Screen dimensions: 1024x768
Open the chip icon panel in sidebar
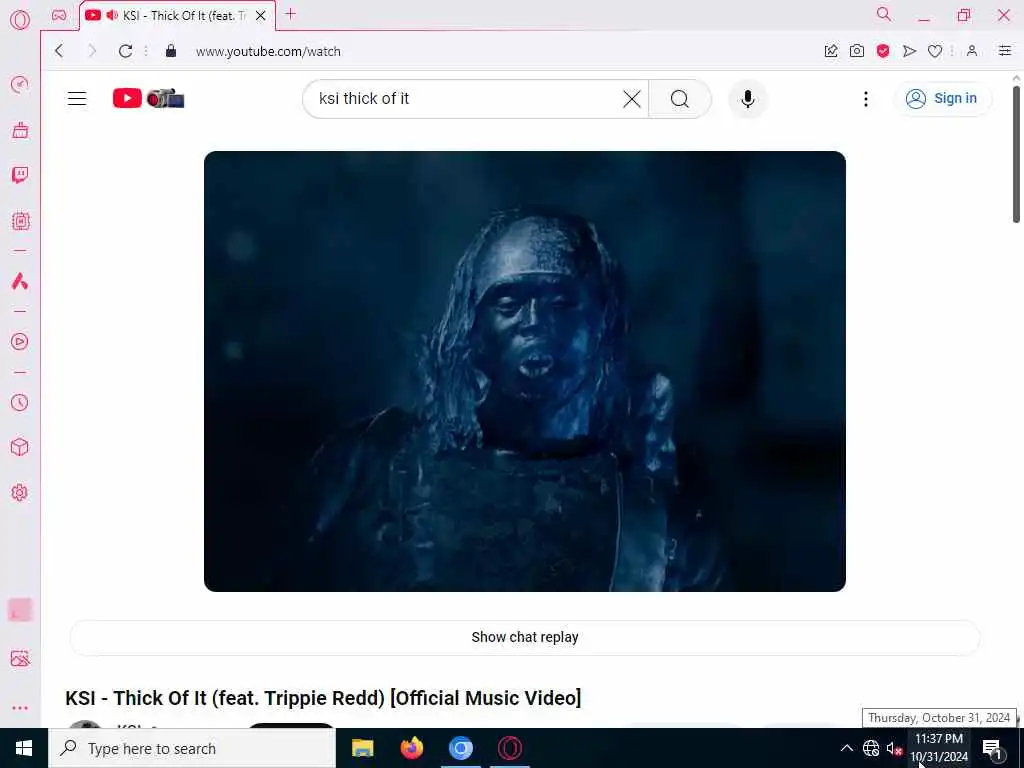pyautogui.click(x=20, y=221)
